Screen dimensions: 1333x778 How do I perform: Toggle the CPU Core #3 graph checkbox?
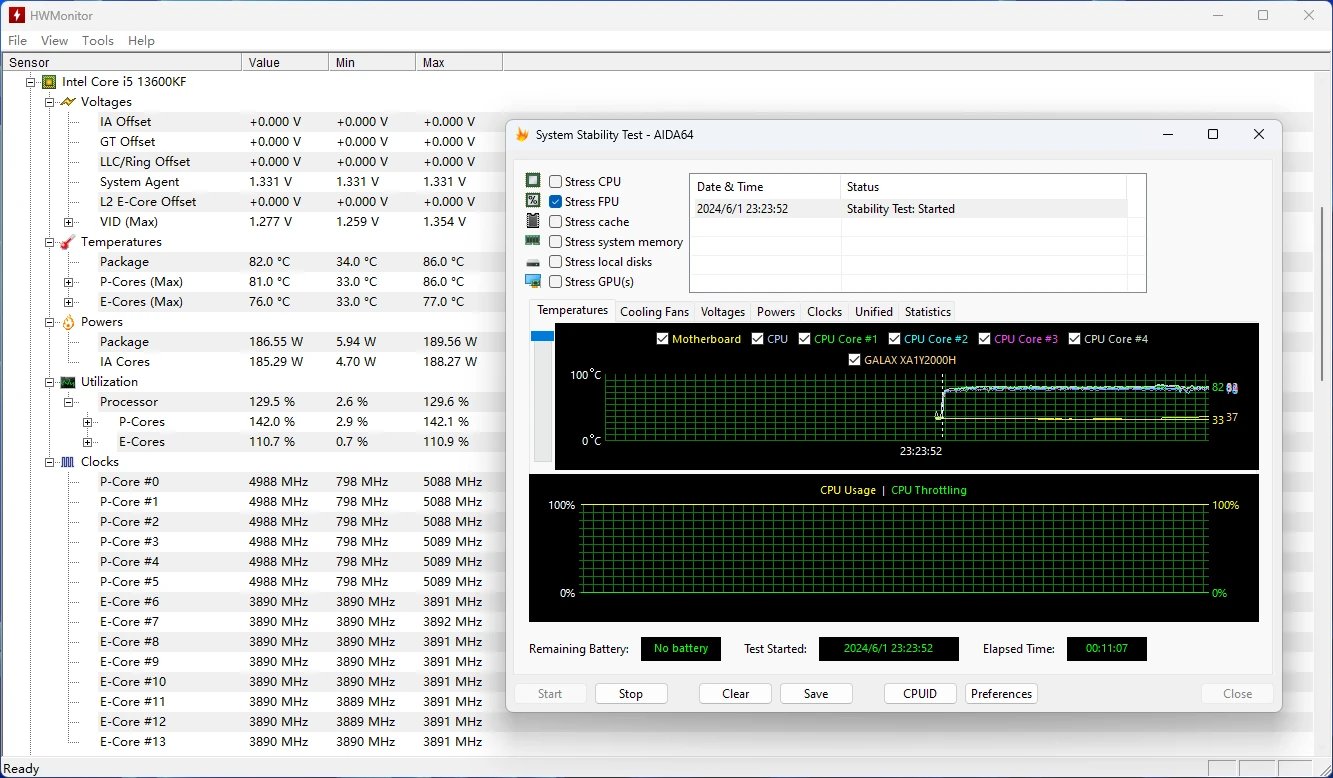[x=985, y=339]
